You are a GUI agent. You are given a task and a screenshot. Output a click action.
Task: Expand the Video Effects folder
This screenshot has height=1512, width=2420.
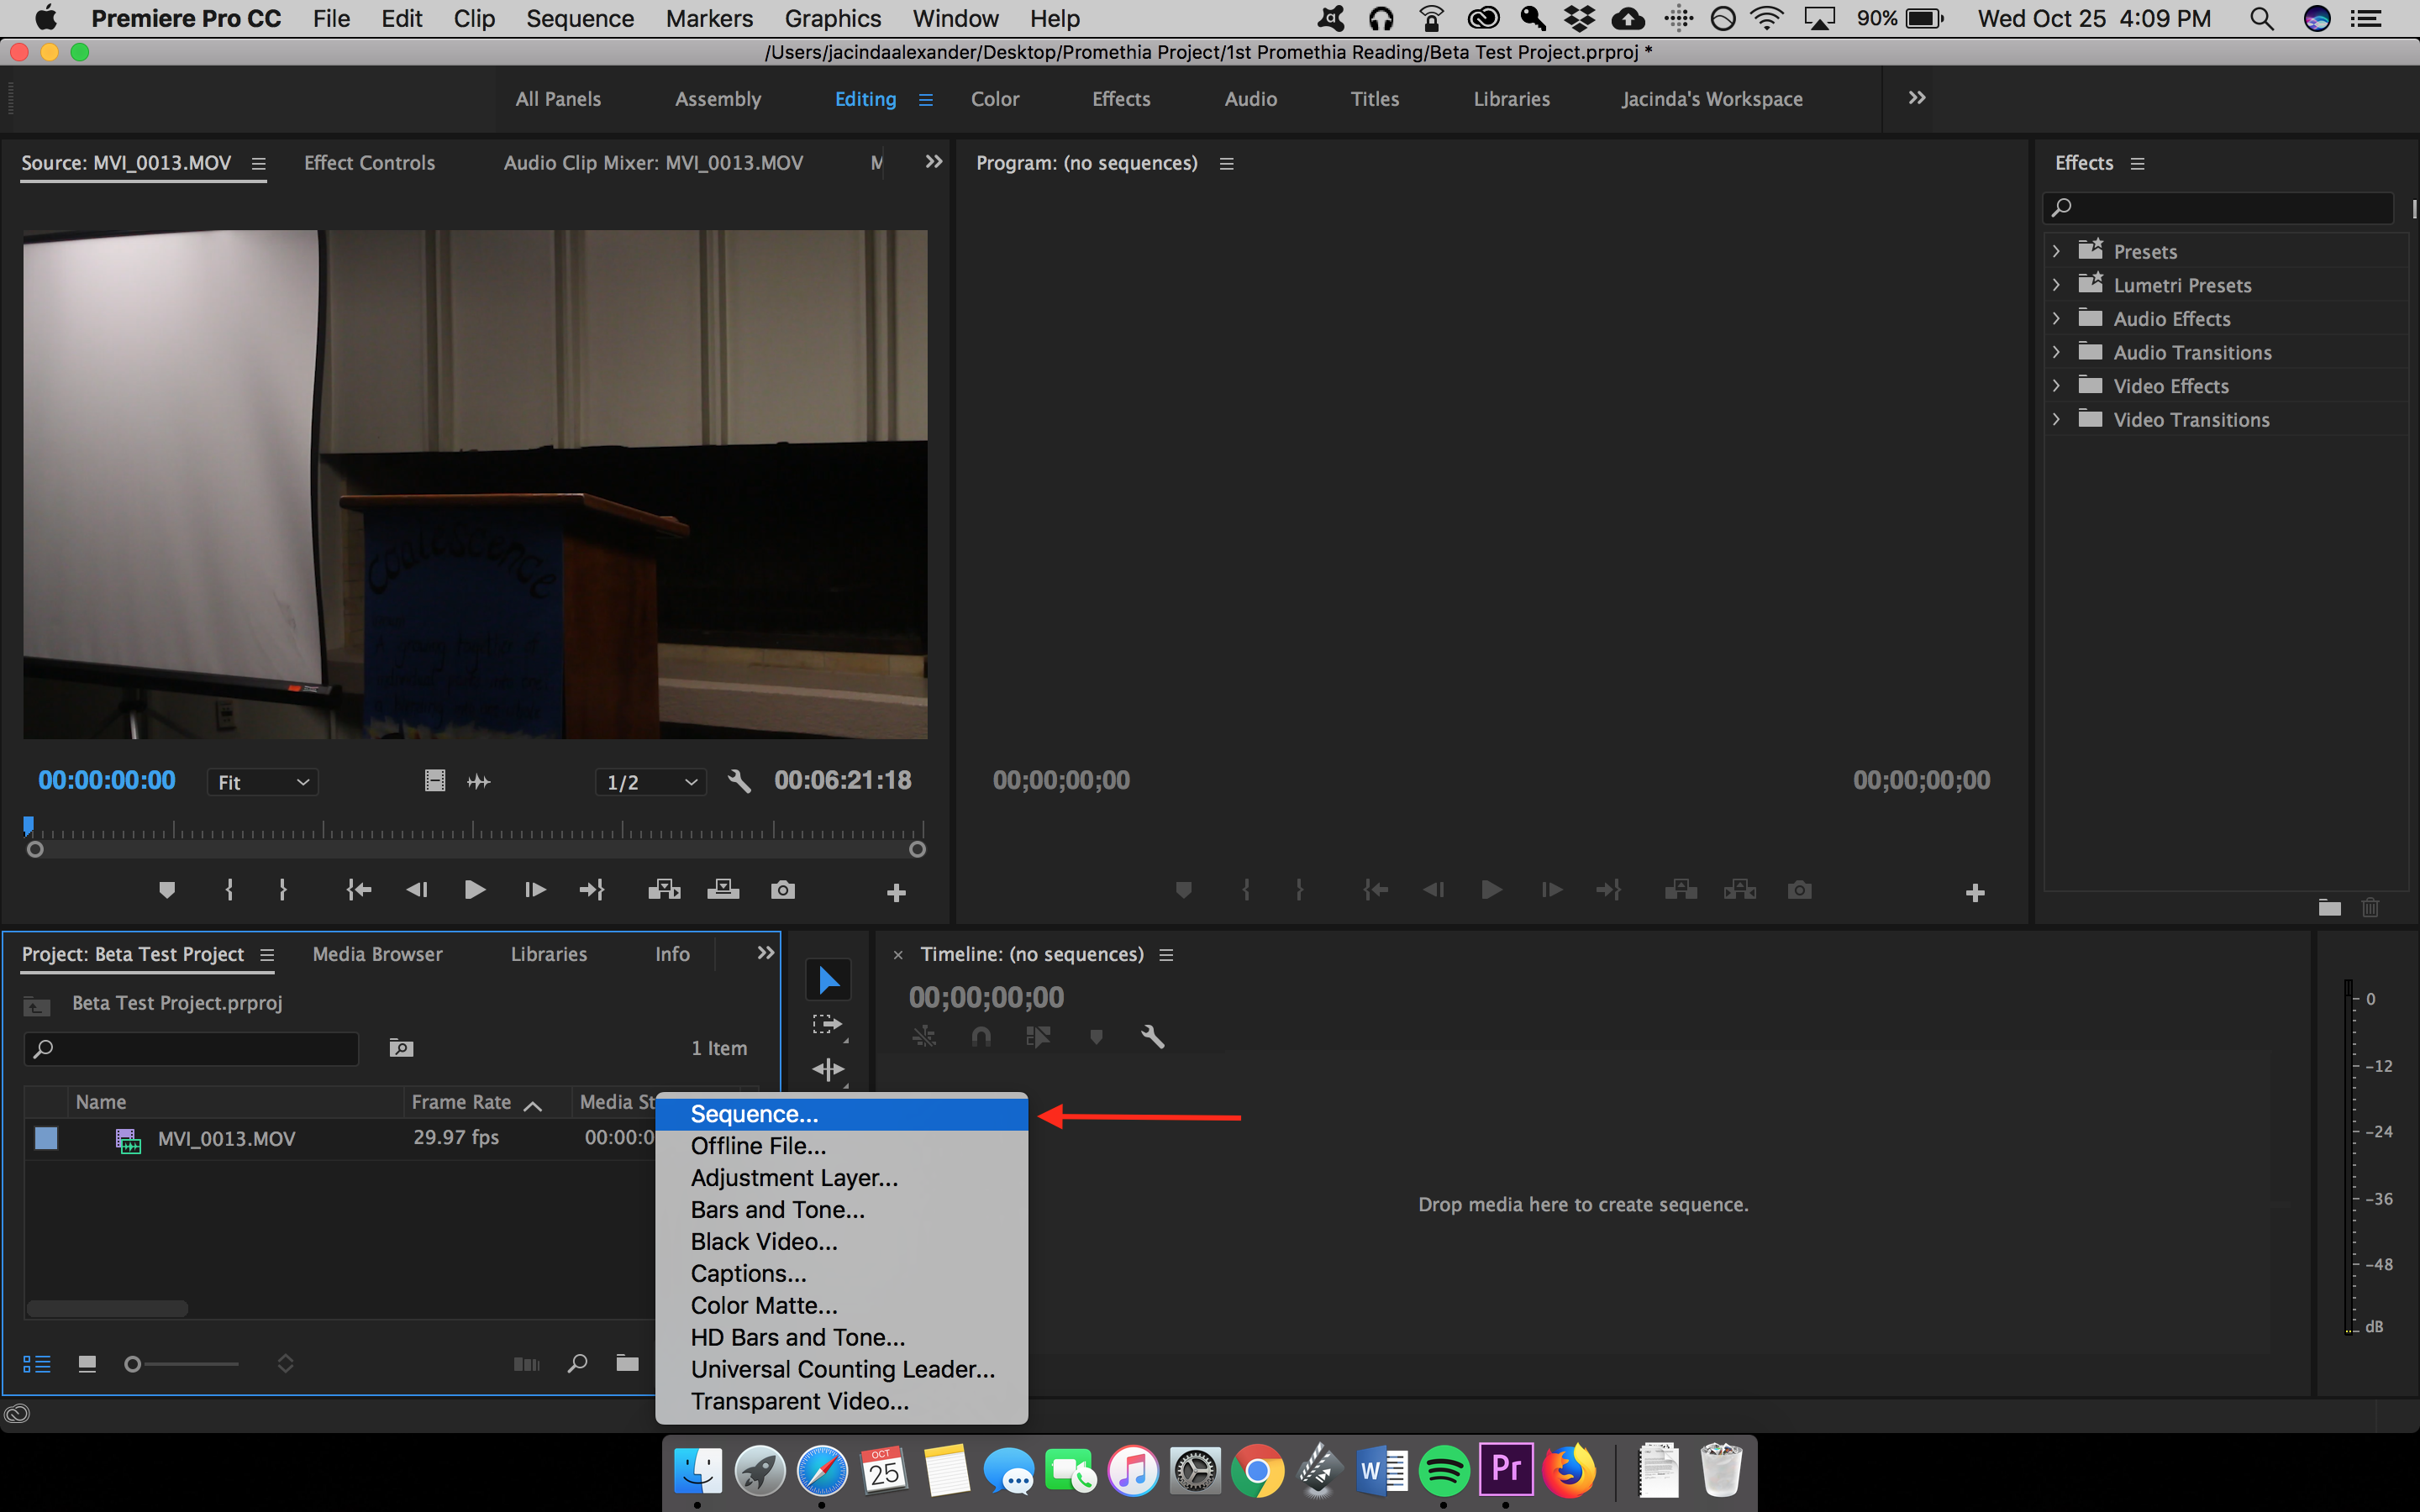[x=2056, y=386]
